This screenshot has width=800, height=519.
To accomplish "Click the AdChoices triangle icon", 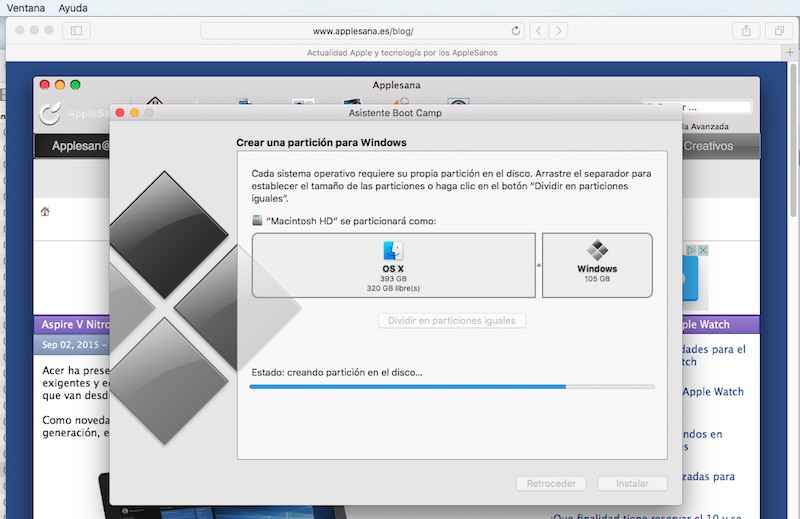I will click(691, 250).
